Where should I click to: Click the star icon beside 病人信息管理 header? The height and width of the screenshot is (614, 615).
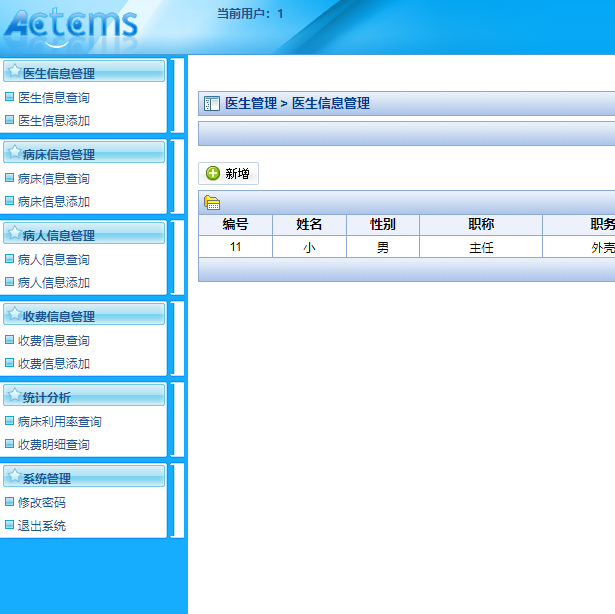tap(15, 233)
